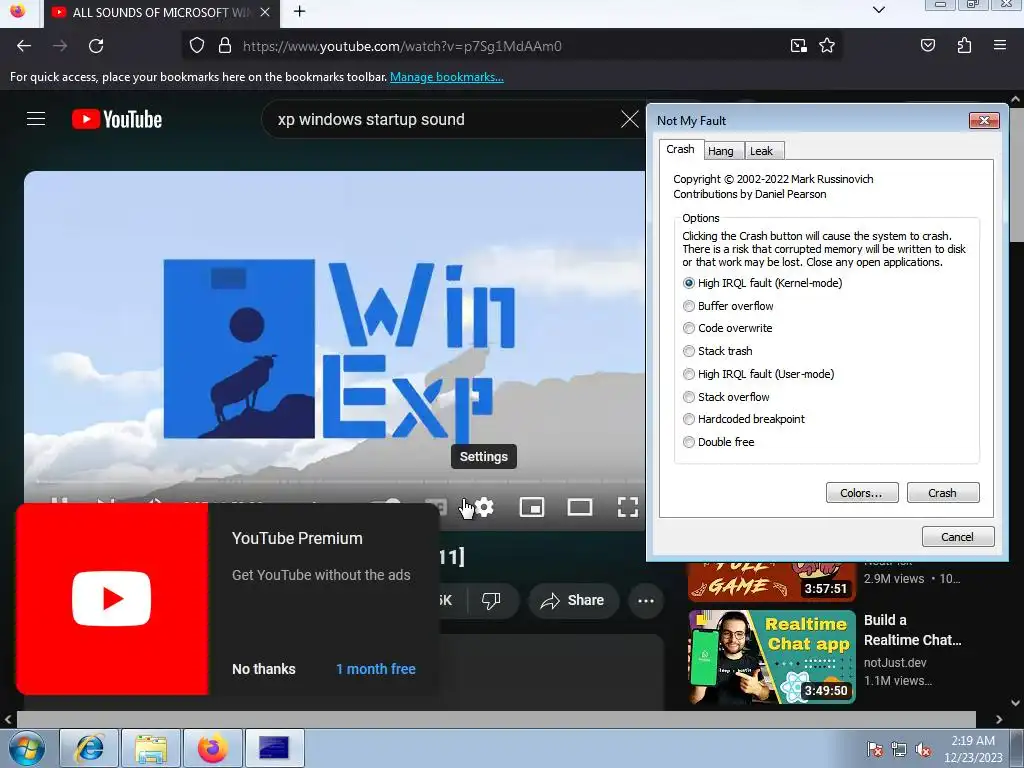This screenshot has width=1024, height=768.
Task: Bookmark this page with star icon
Action: (x=827, y=46)
